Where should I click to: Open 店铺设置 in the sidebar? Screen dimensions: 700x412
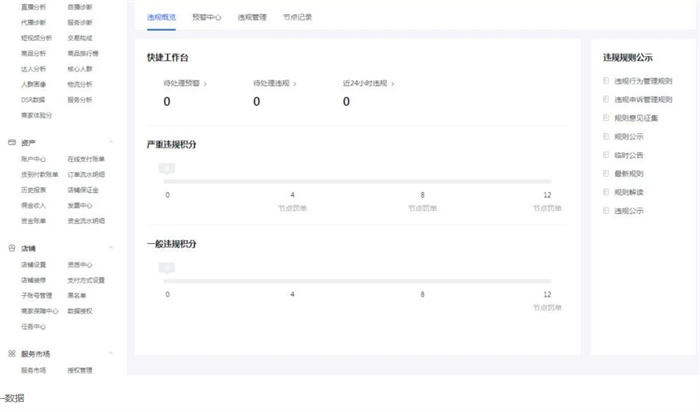(33, 265)
